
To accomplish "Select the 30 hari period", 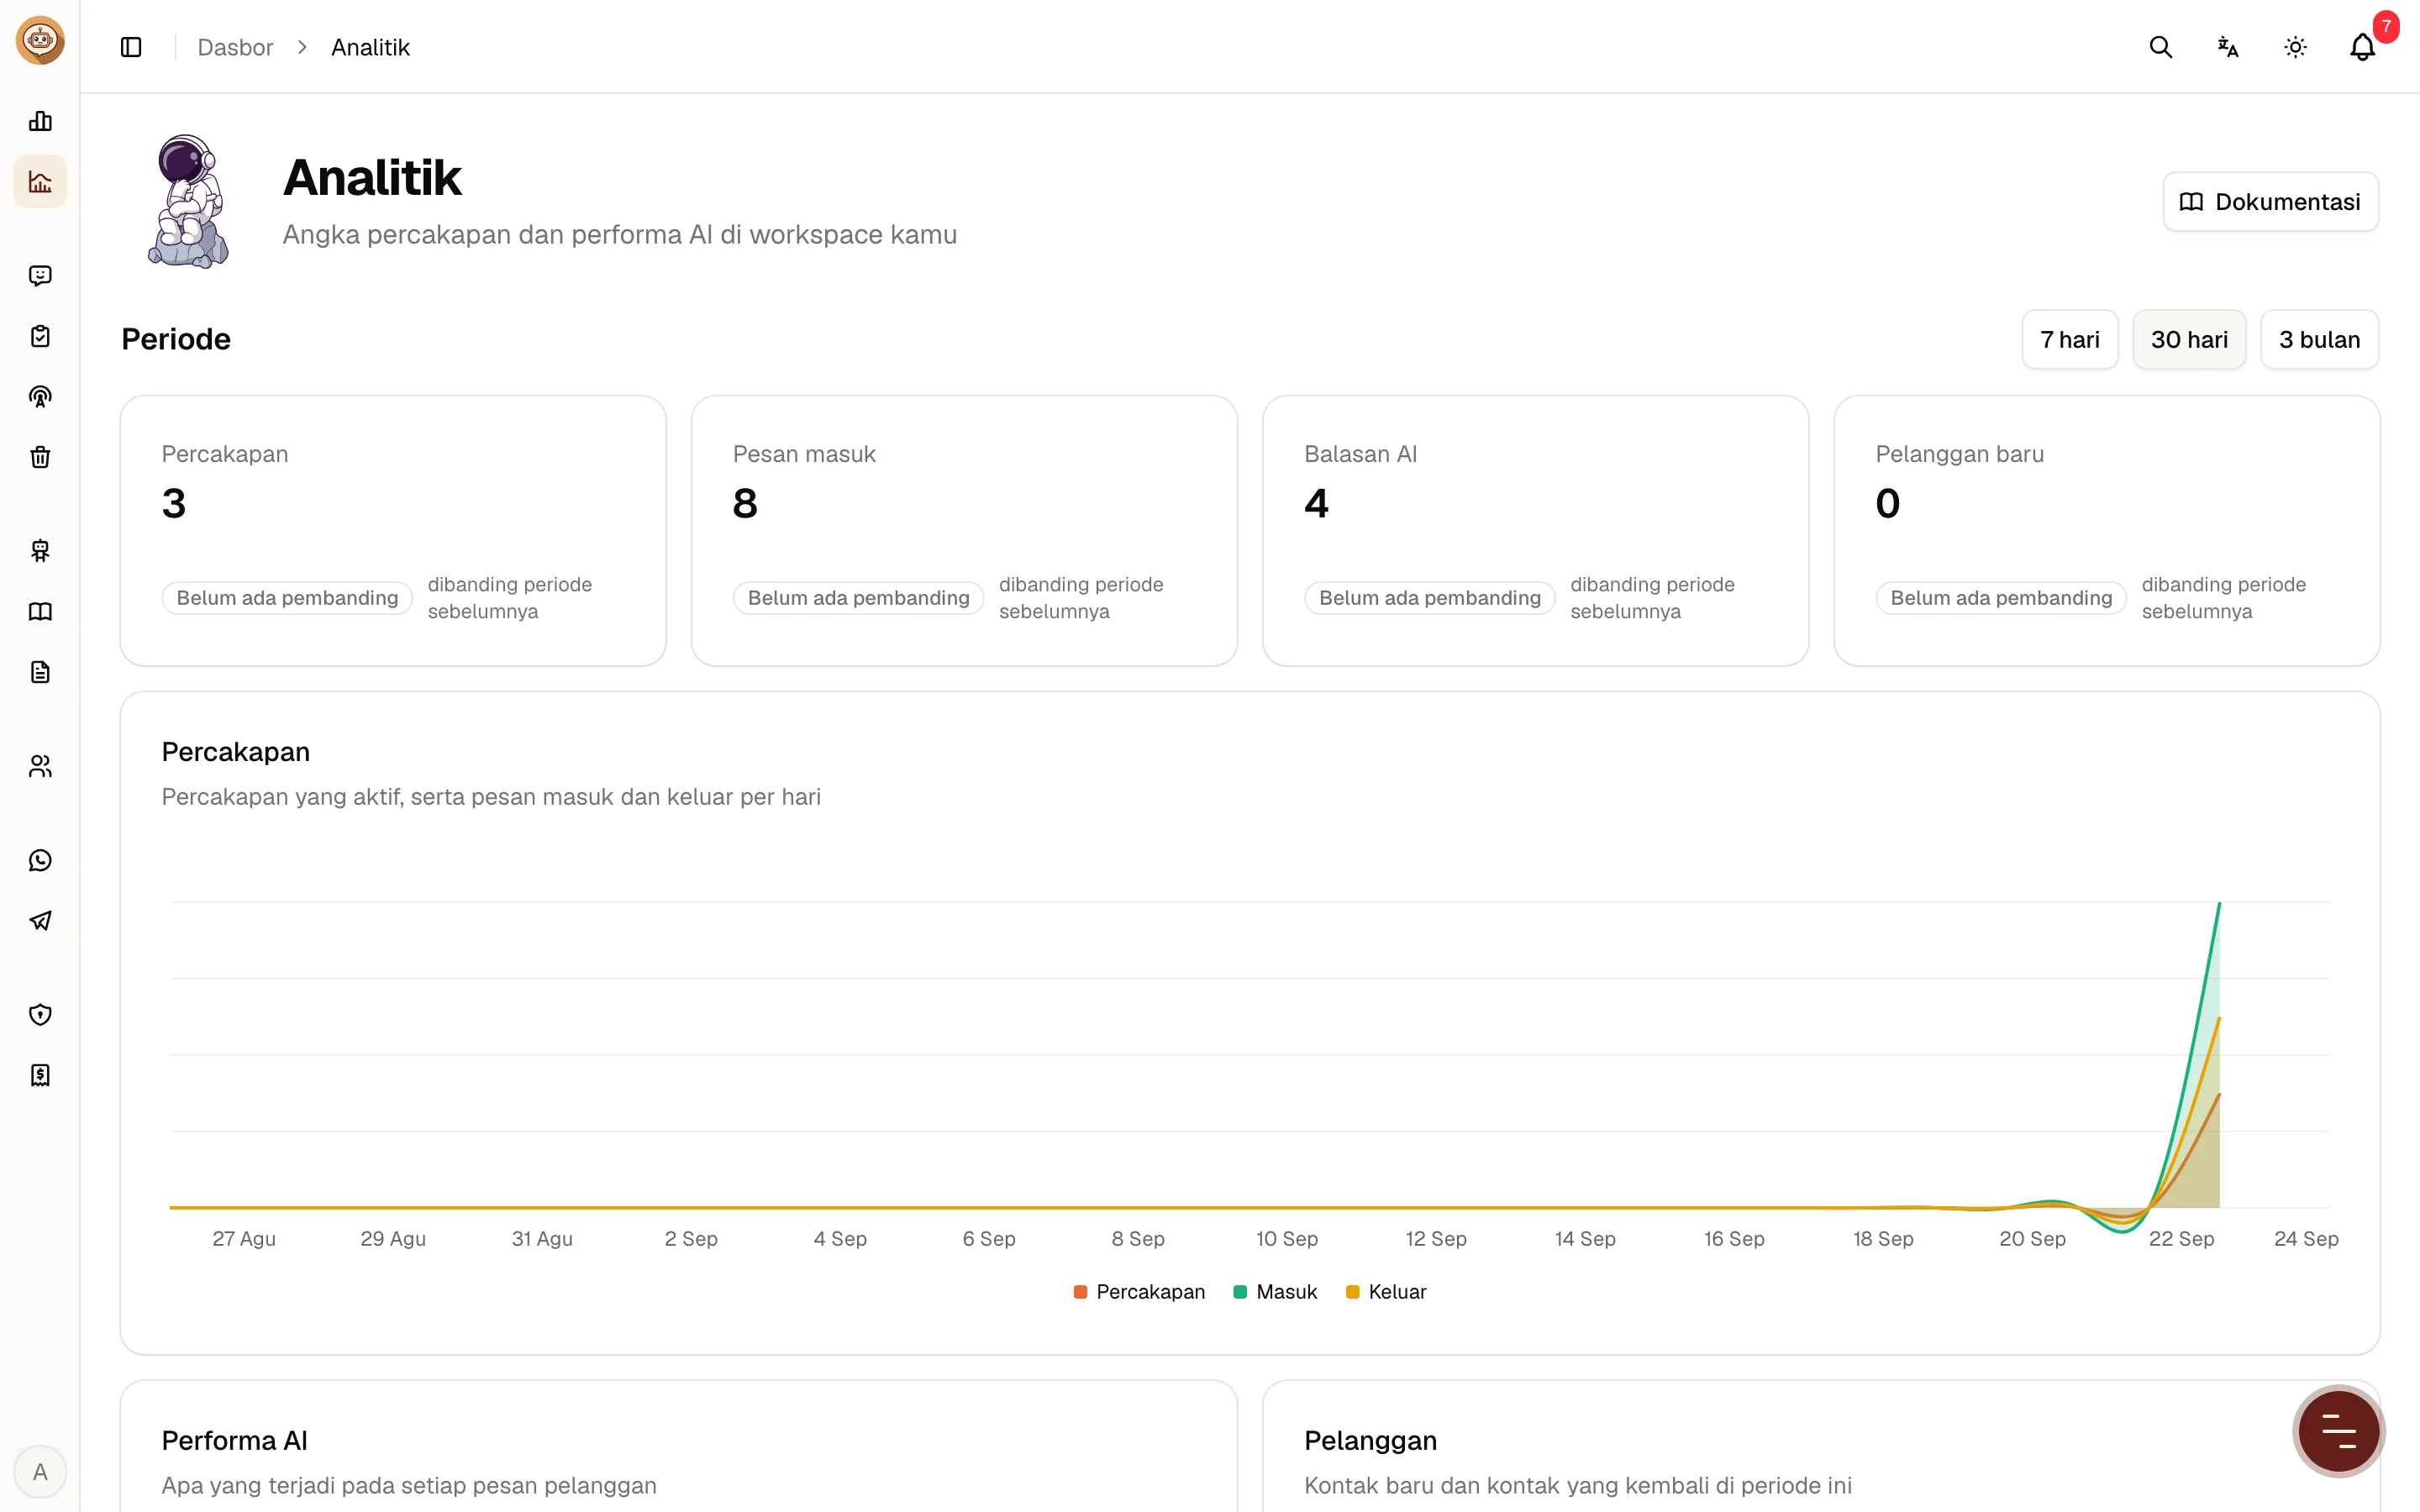I will click(x=2189, y=340).
